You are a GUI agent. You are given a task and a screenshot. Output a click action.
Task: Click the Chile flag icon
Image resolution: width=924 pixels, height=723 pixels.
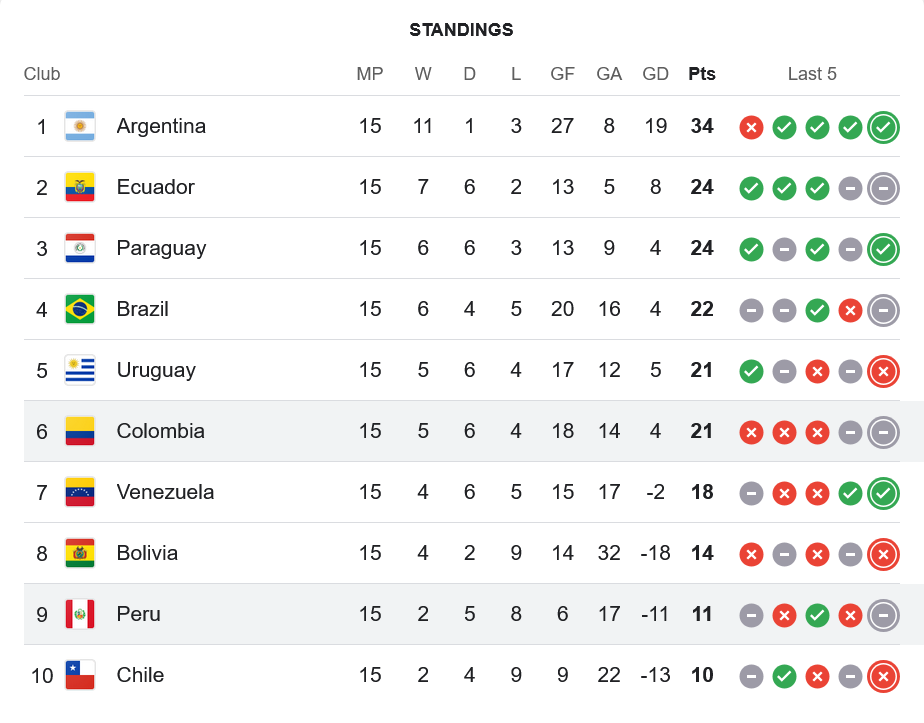tap(80, 676)
